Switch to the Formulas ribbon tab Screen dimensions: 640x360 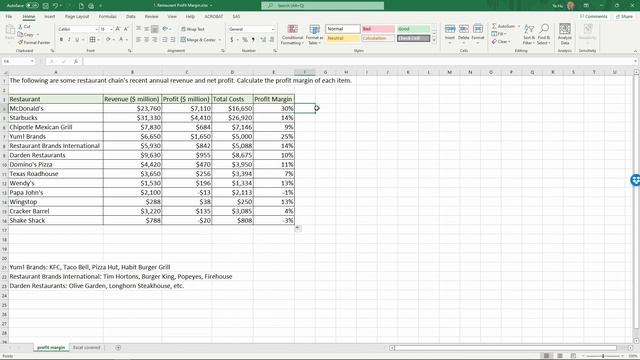coord(107,17)
